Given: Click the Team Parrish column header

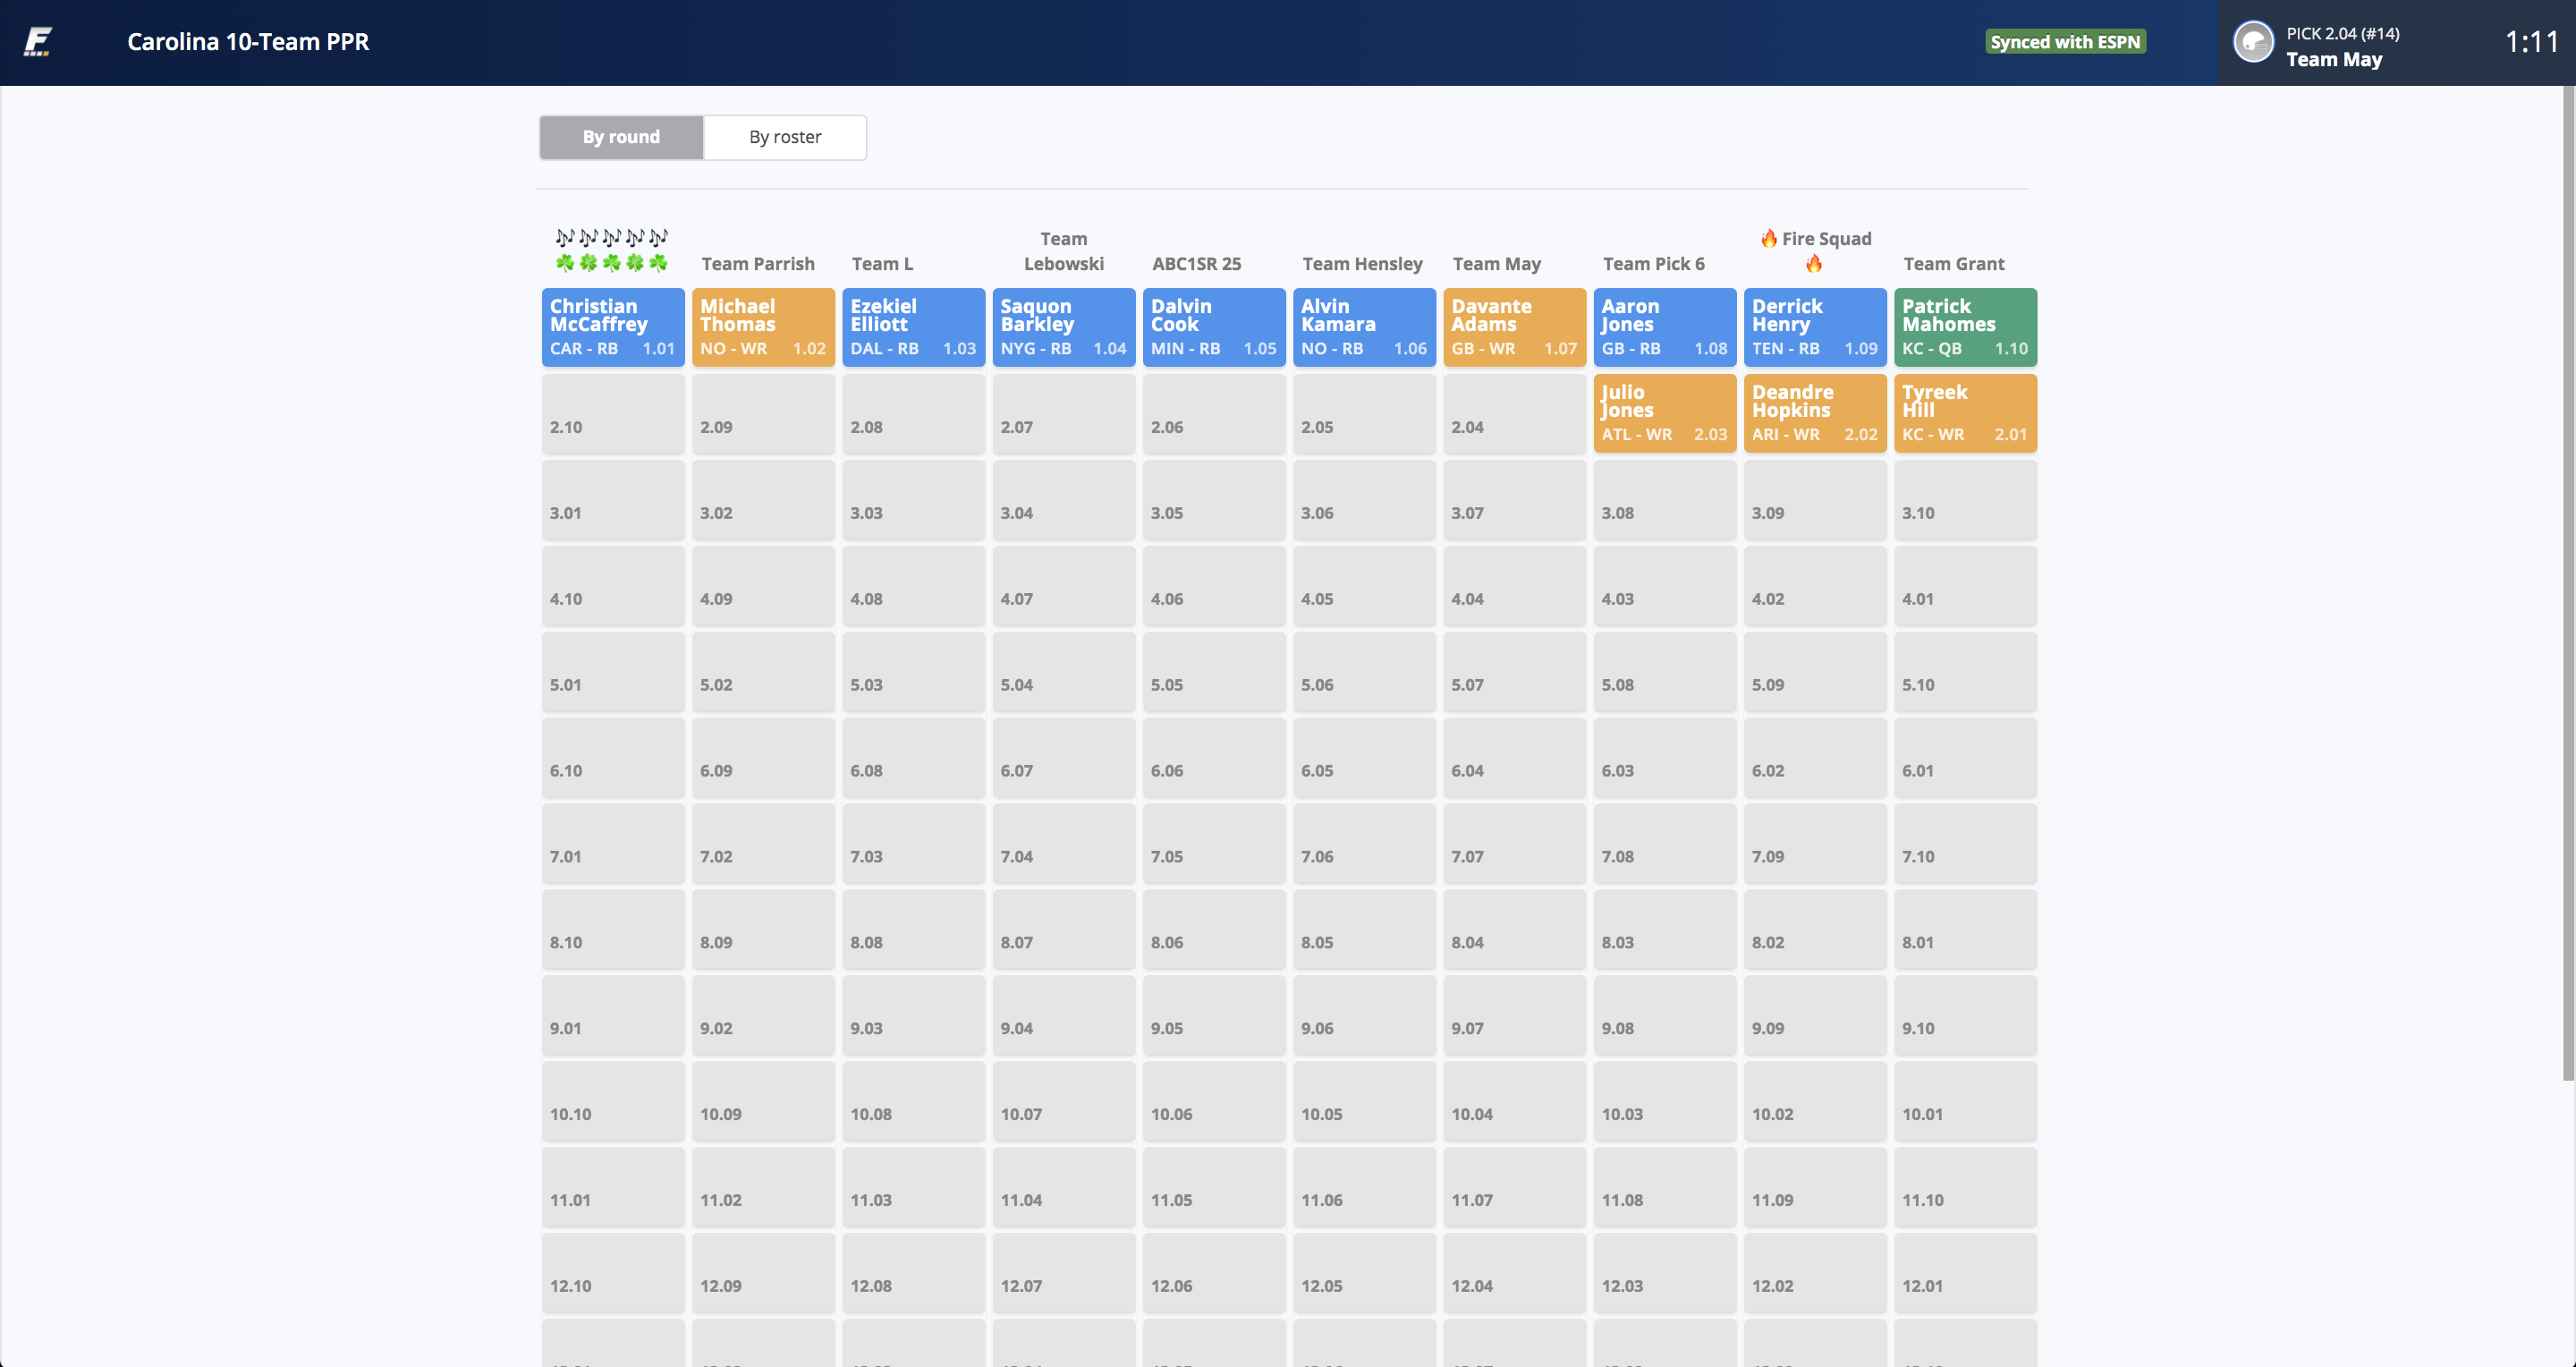Looking at the screenshot, I should pyautogui.click(x=758, y=263).
